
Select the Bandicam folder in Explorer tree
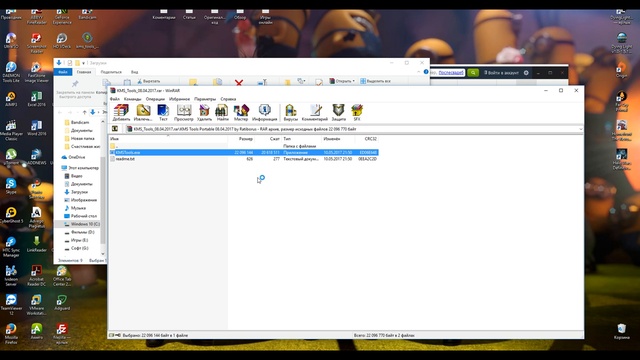click(x=77, y=122)
